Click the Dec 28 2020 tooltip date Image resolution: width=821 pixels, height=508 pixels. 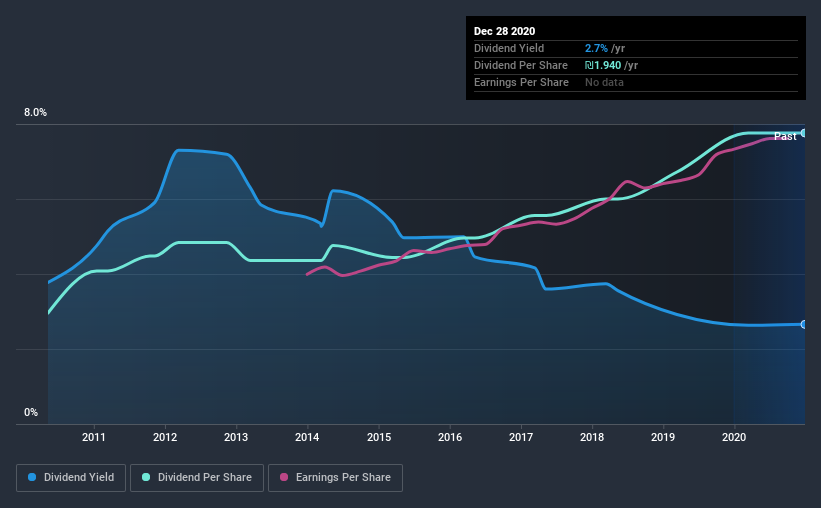tap(504, 31)
